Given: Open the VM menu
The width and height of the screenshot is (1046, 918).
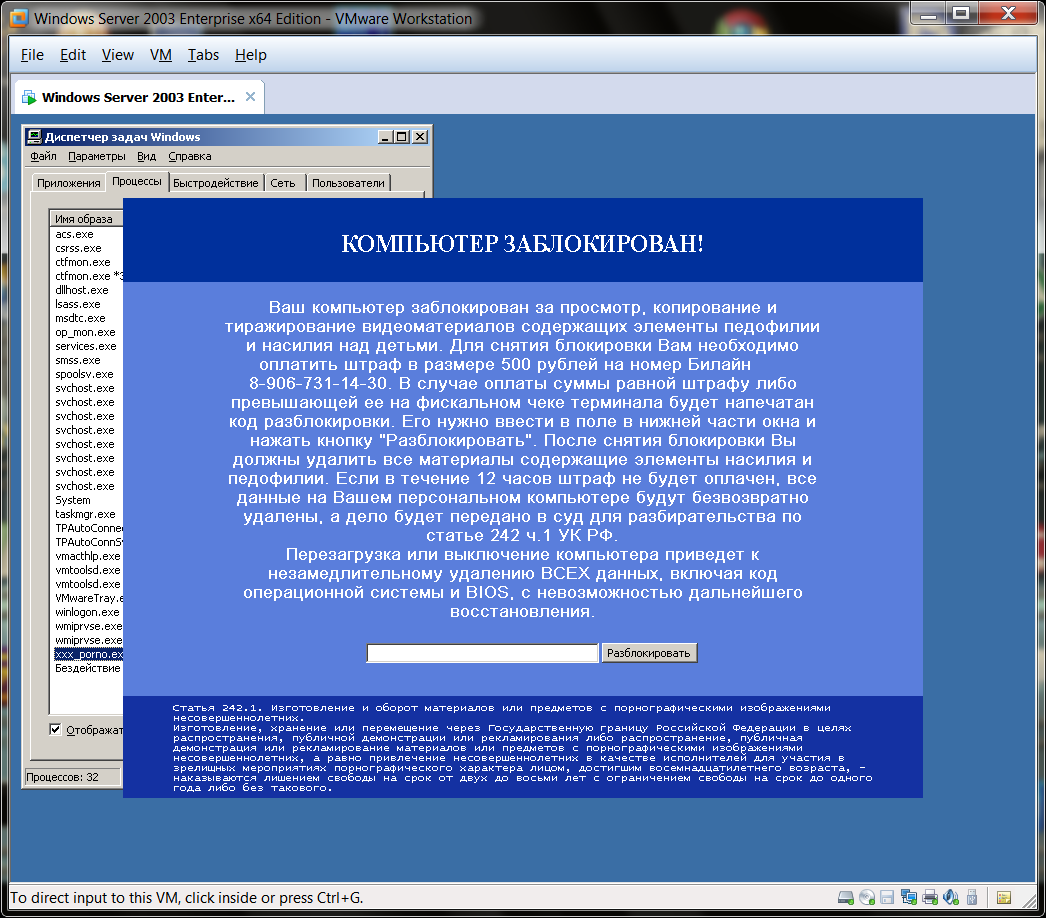Looking at the screenshot, I should [x=161, y=55].
